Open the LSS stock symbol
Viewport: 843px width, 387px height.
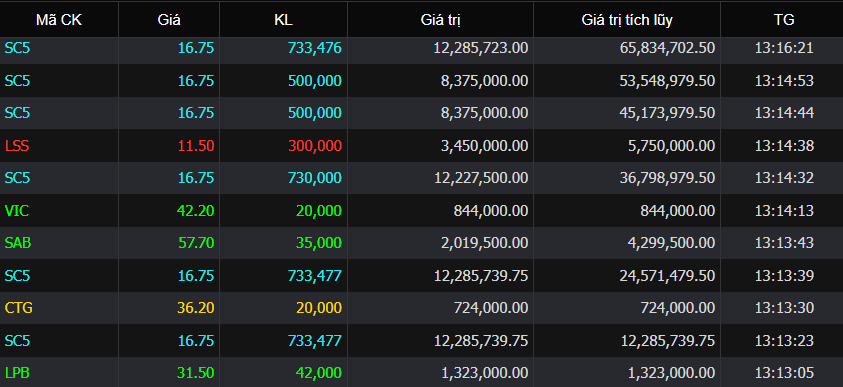click(x=17, y=146)
